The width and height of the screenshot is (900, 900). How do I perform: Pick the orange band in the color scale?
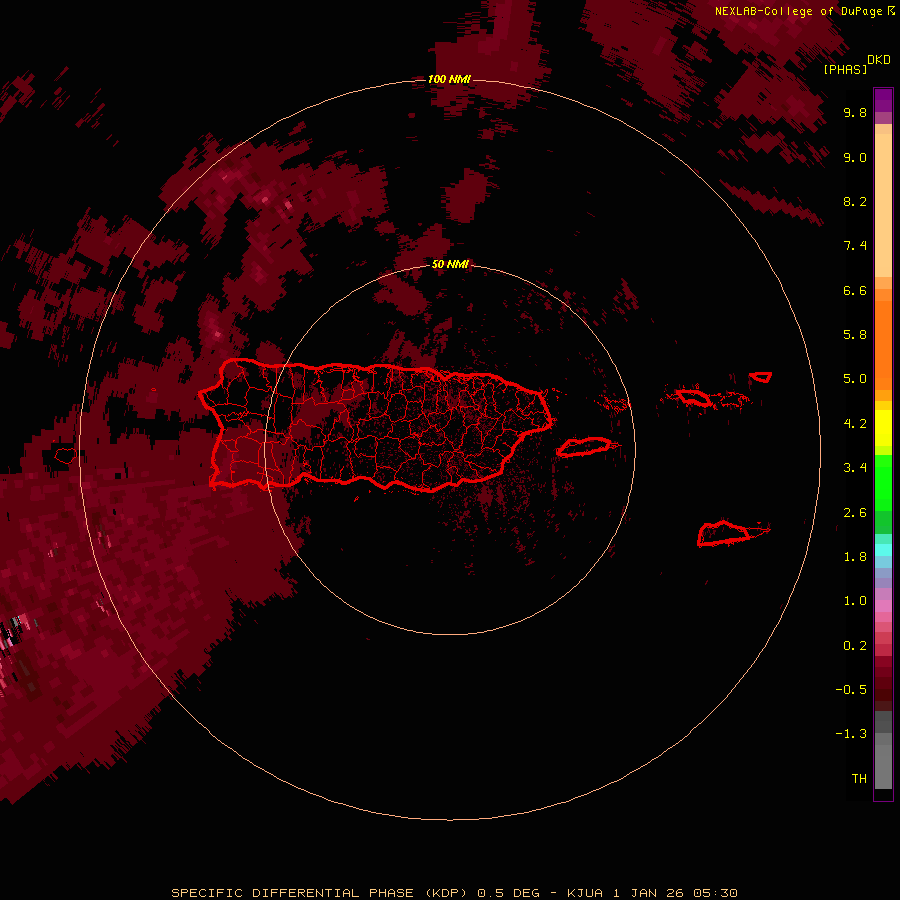883,345
